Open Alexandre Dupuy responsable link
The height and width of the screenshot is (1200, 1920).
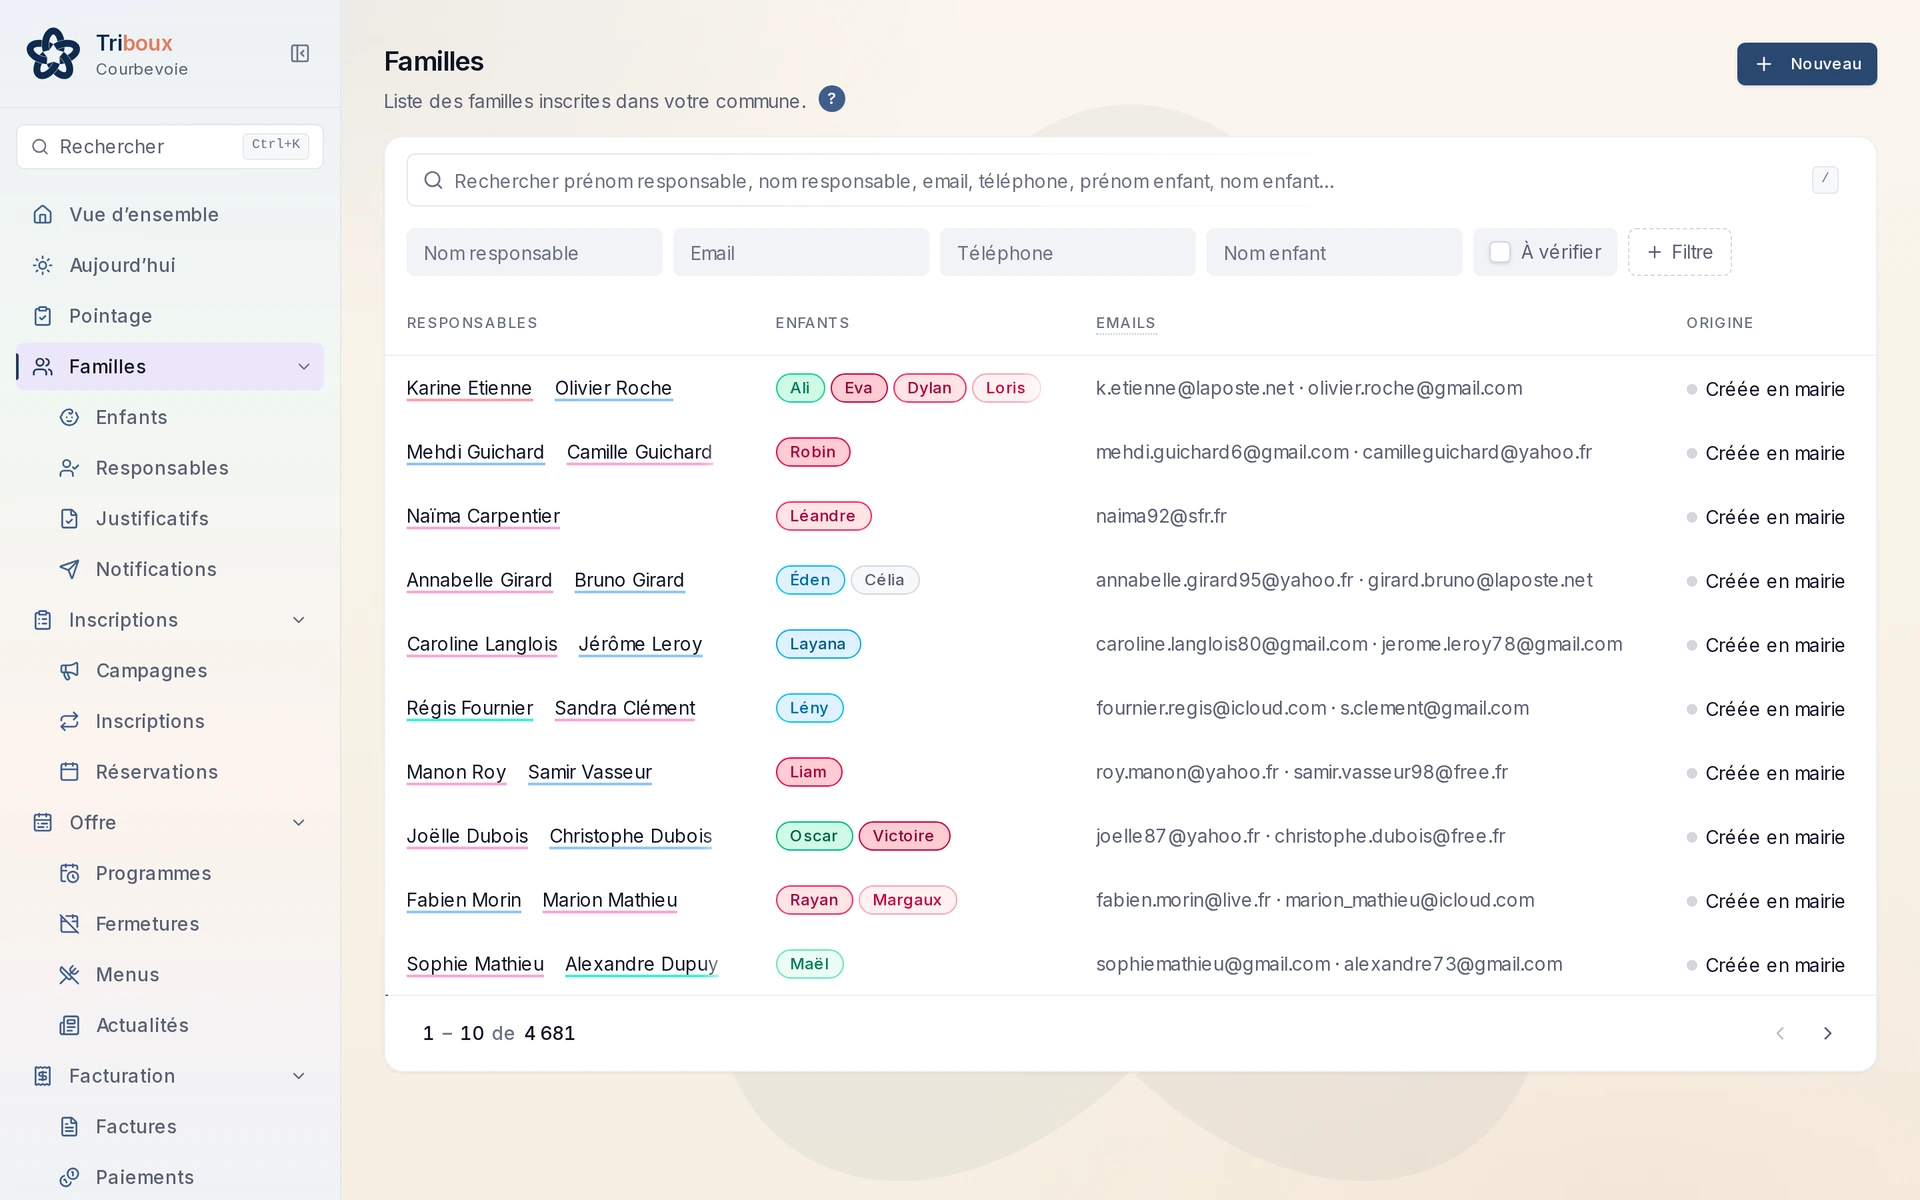pyautogui.click(x=641, y=964)
